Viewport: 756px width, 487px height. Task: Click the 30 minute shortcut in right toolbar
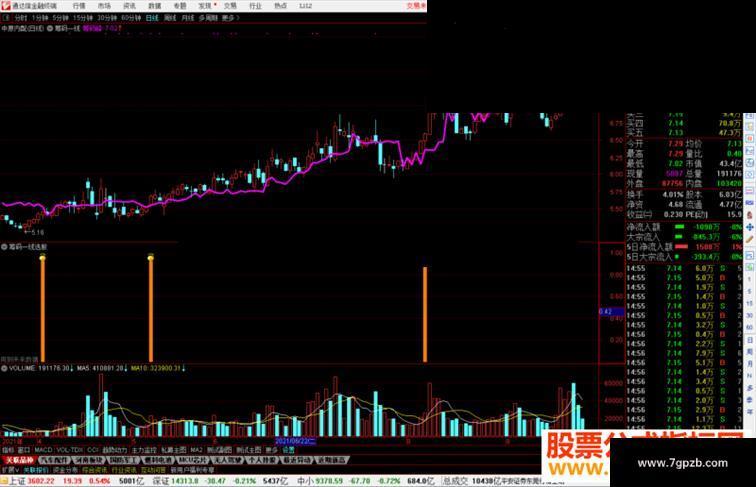coord(750,315)
